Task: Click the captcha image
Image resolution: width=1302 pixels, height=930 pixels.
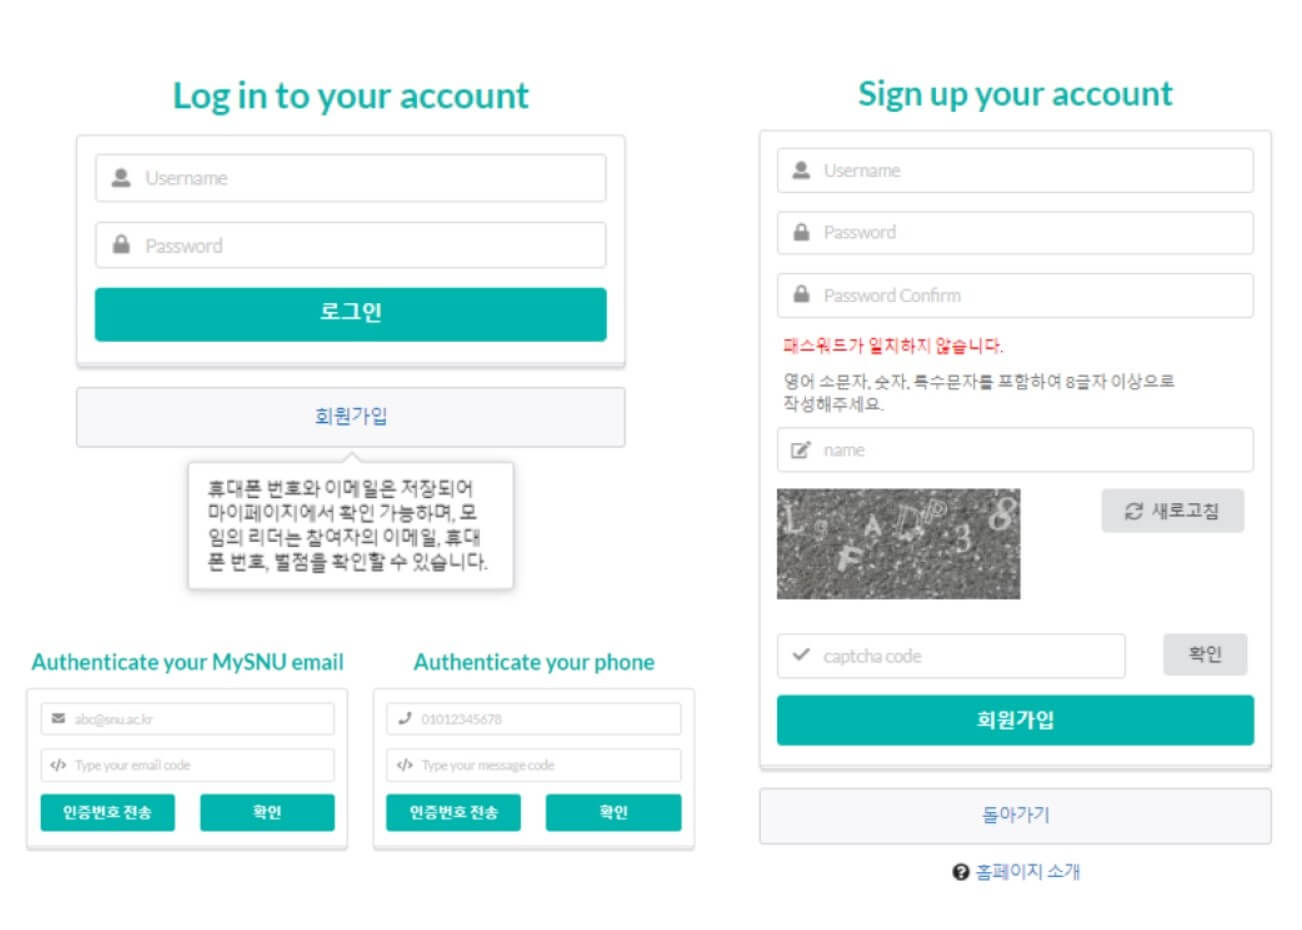Action: [898, 544]
